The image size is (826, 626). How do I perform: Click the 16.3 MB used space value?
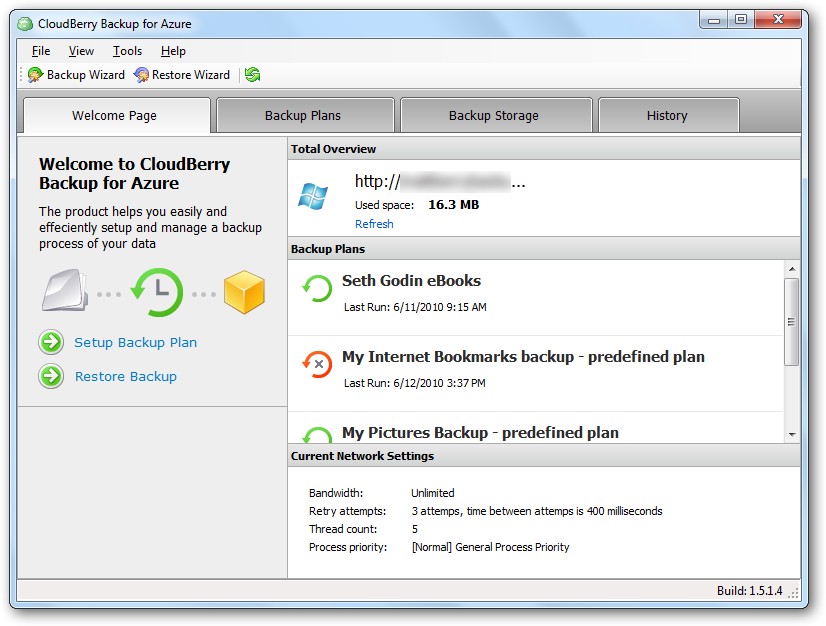coord(454,204)
